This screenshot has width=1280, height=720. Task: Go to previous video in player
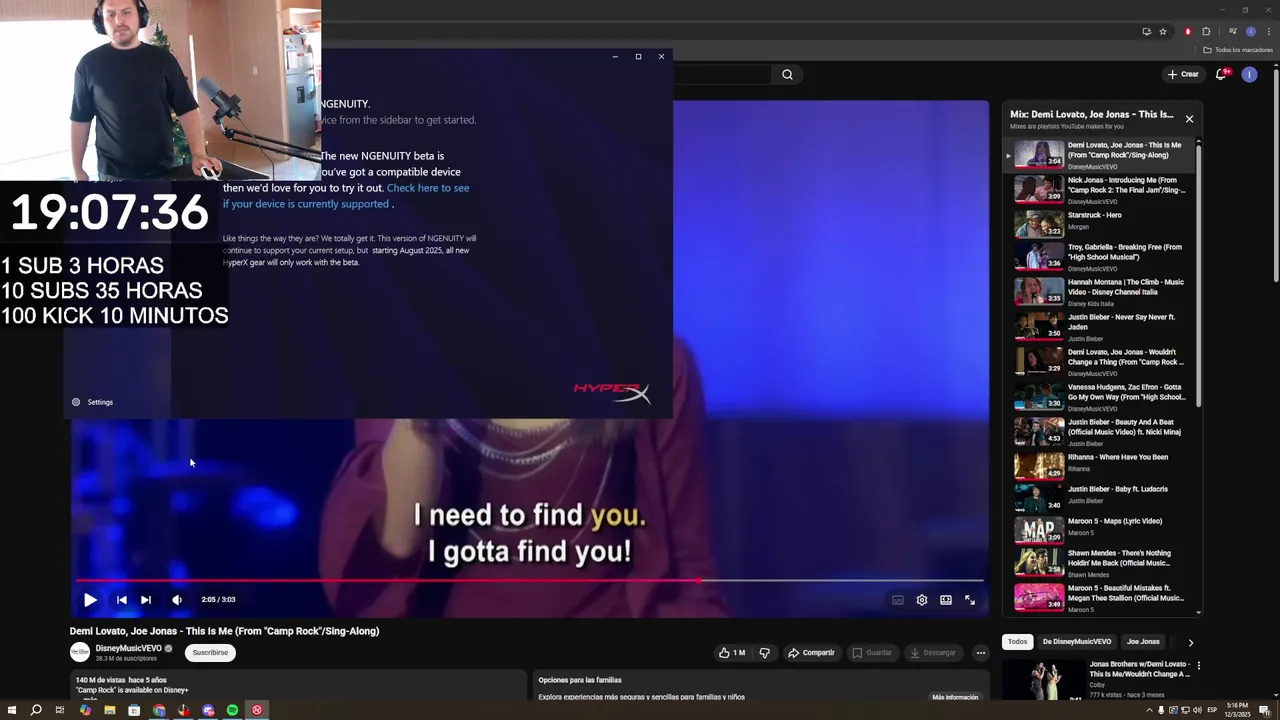(121, 600)
